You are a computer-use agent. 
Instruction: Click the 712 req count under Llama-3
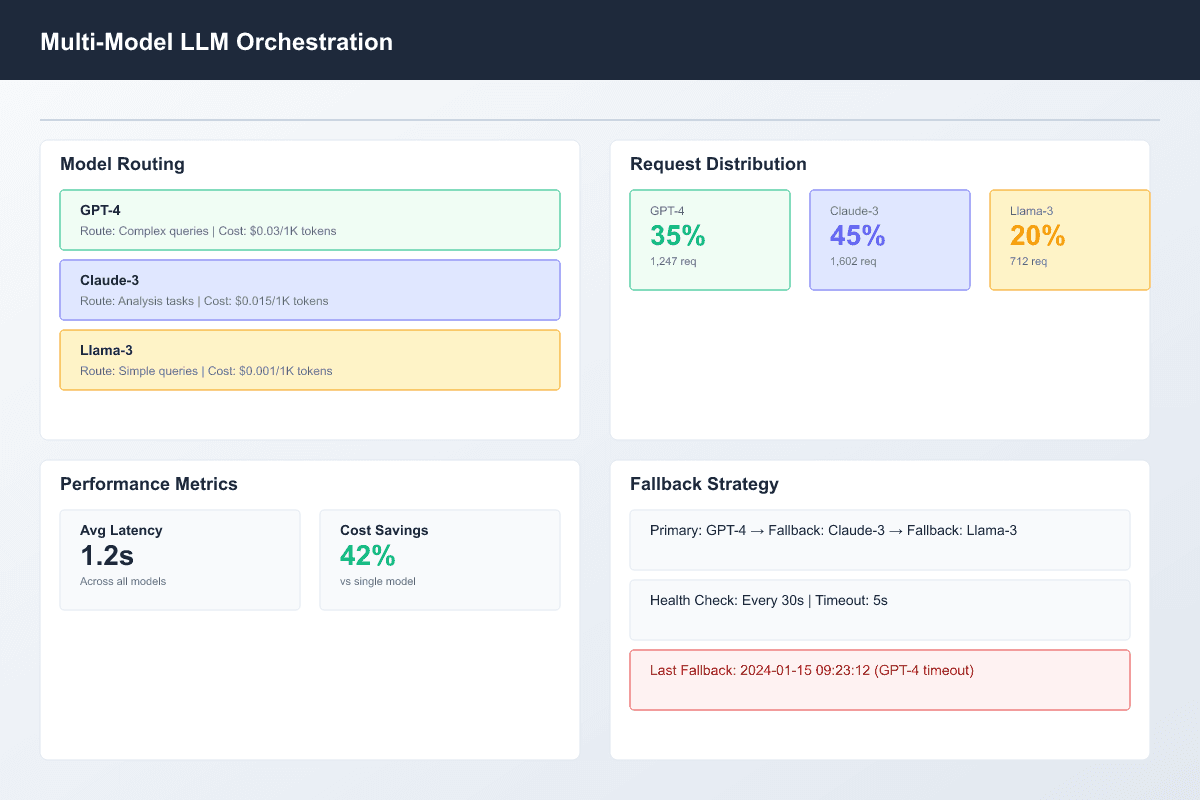(x=1031, y=261)
